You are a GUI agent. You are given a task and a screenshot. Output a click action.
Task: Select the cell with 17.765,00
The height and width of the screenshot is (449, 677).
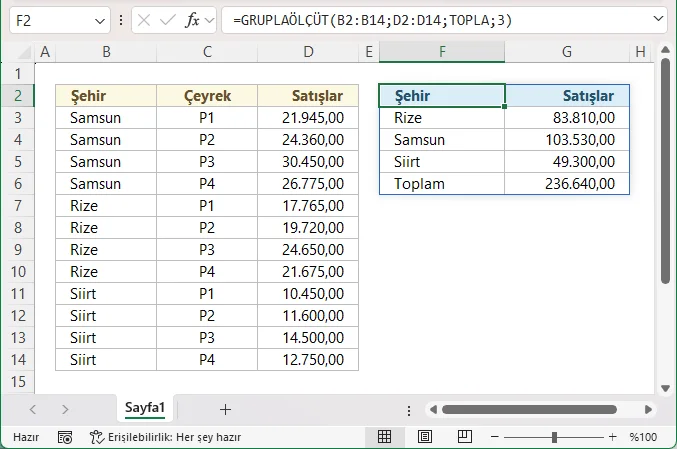coord(308,206)
